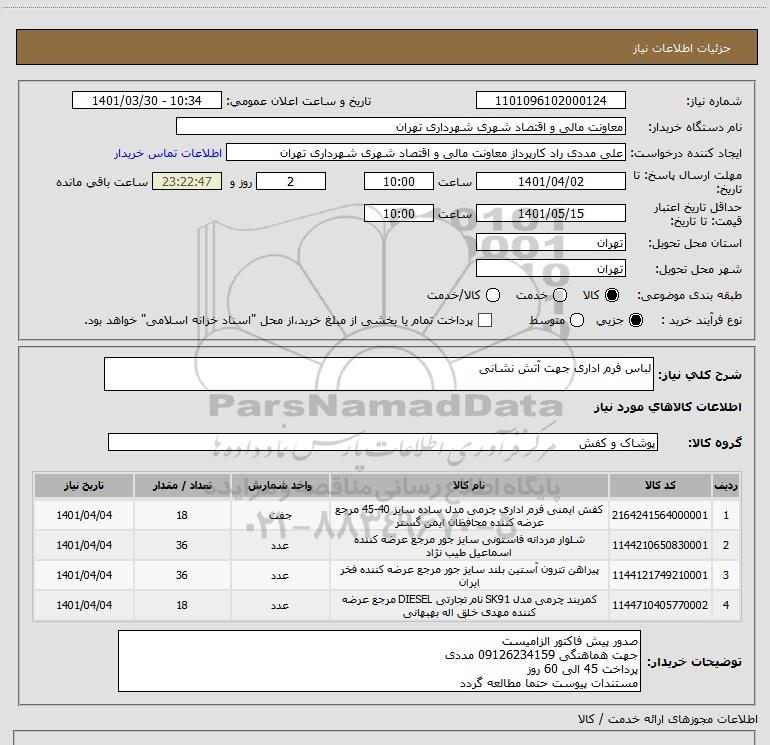Click item code 2164241564000001
770x745 pixels.
coord(660,515)
